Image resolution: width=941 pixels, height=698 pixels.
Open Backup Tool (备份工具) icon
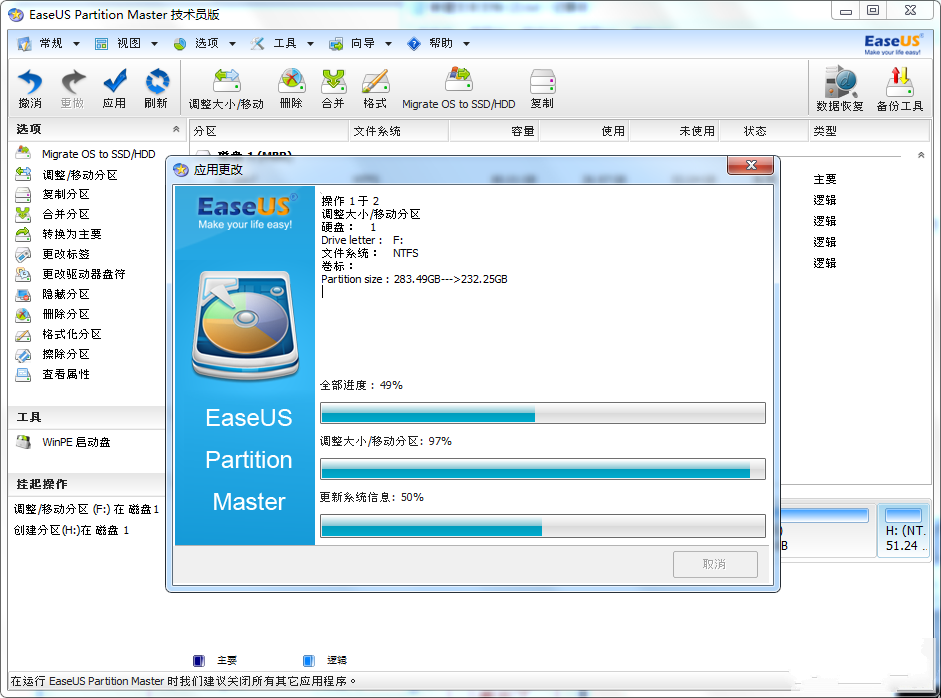coord(900,89)
